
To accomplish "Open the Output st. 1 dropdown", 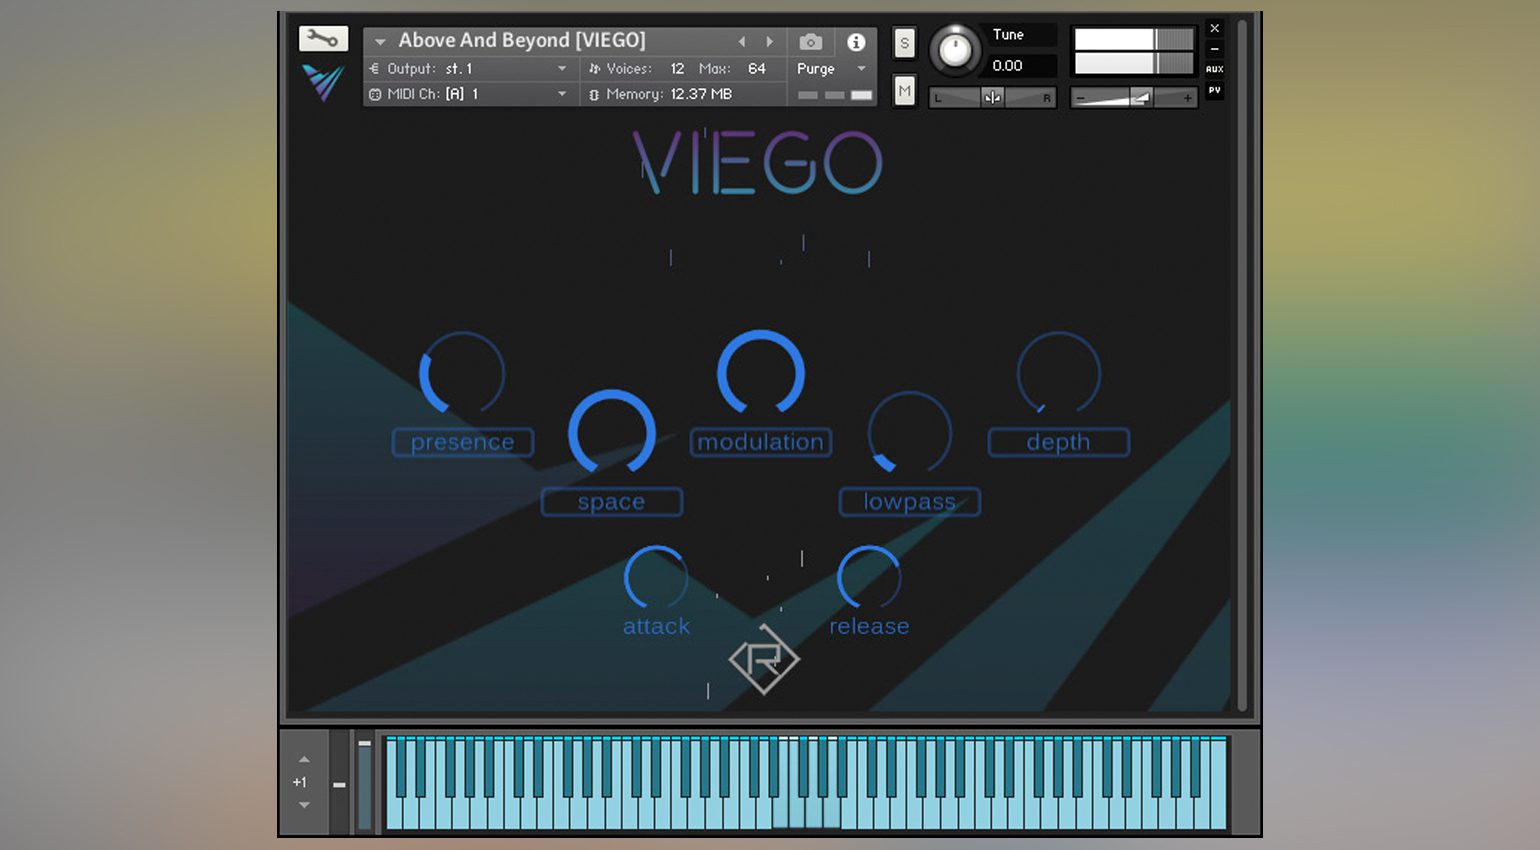I will coord(468,68).
